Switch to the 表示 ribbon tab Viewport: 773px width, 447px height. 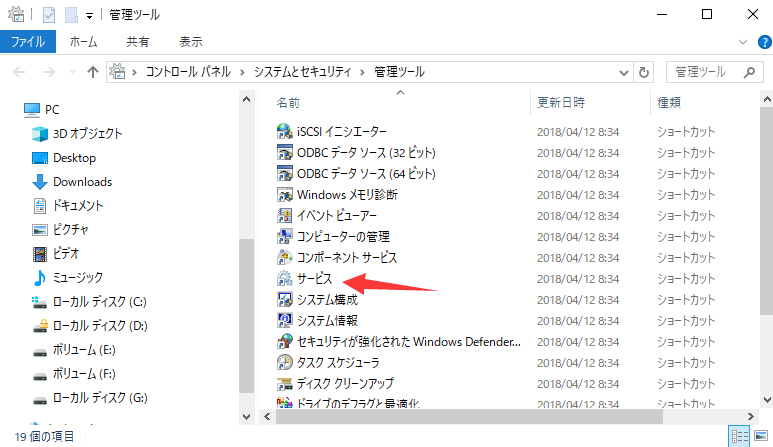click(191, 42)
